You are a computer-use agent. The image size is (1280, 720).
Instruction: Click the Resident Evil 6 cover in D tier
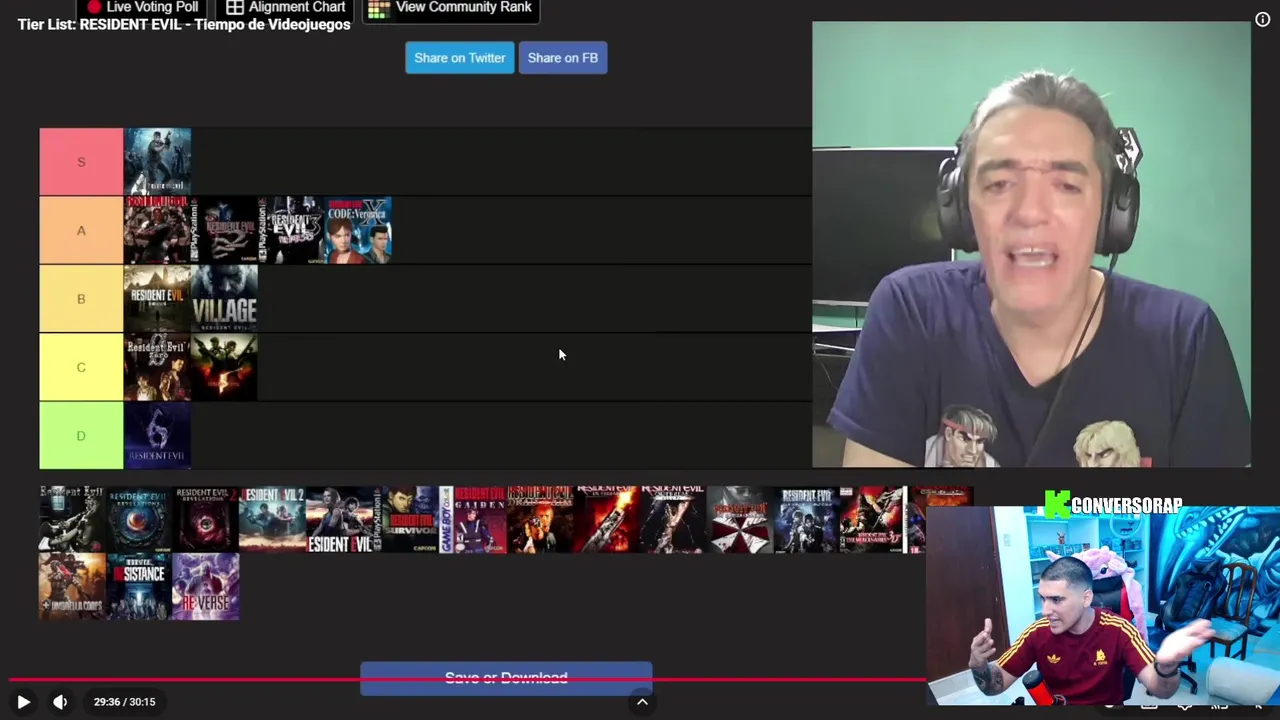pyautogui.click(x=157, y=436)
